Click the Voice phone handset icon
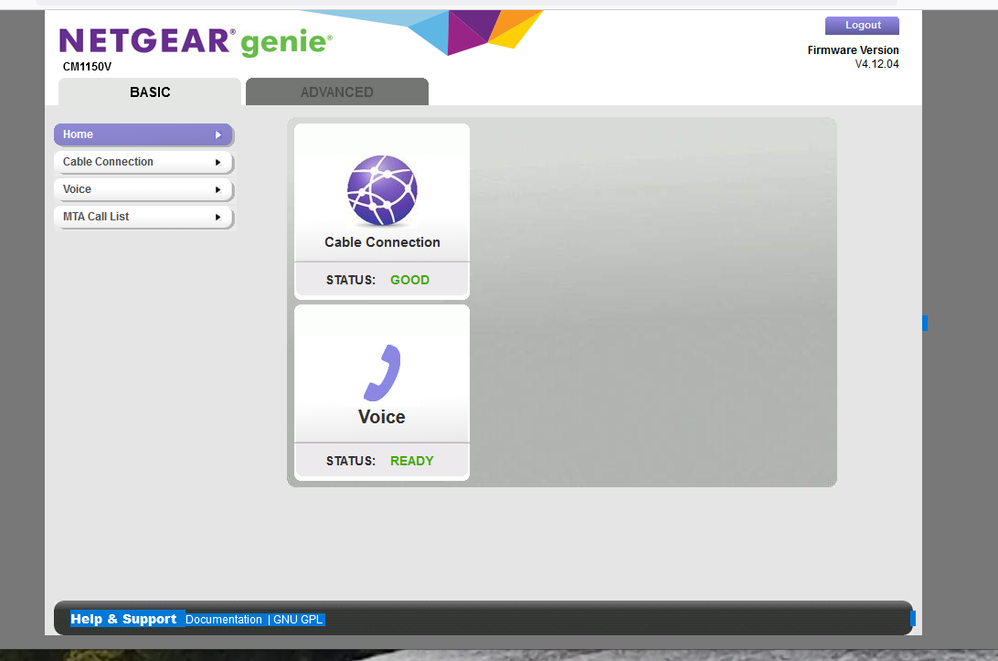998x661 pixels. click(x=382, y=373)
